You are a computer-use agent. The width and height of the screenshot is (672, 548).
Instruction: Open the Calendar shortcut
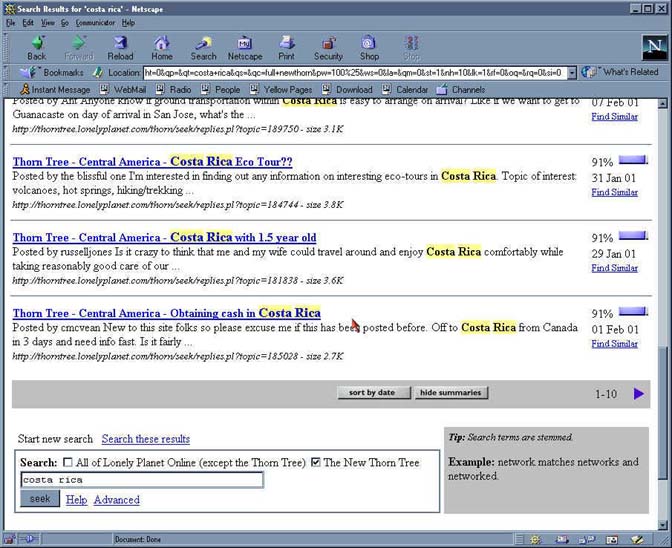point(405,90)
